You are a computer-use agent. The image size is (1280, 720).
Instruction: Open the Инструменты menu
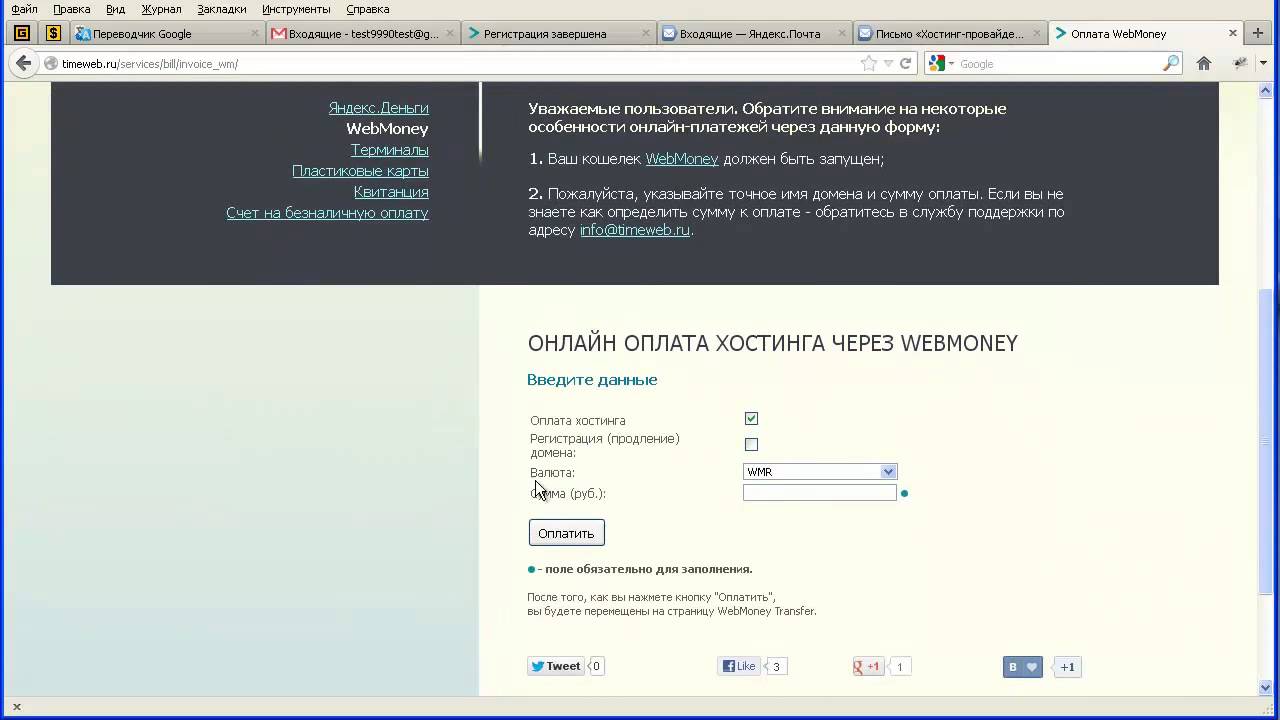point(297,9)
